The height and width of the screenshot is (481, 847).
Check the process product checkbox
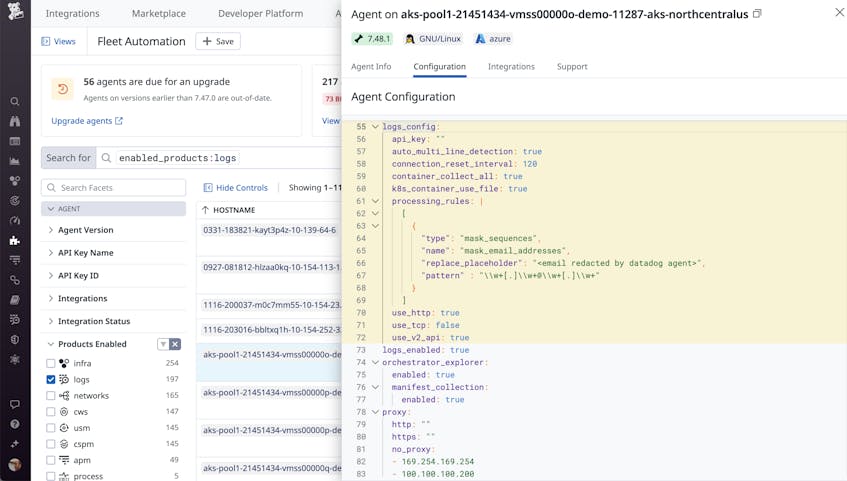pos(51,476)
